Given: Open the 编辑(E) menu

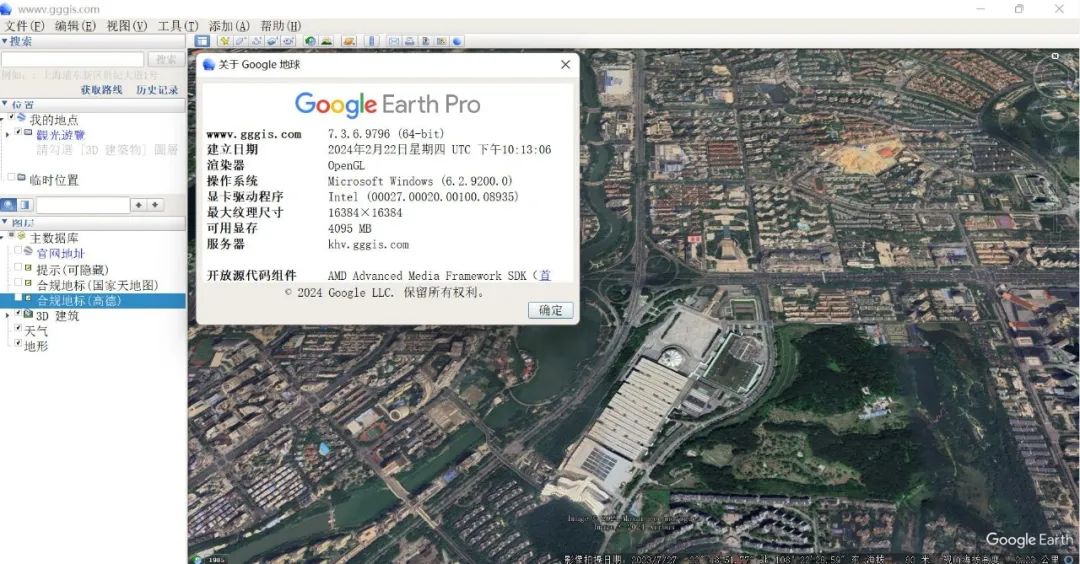Looking at the screenshot, I should pos(75,25).
